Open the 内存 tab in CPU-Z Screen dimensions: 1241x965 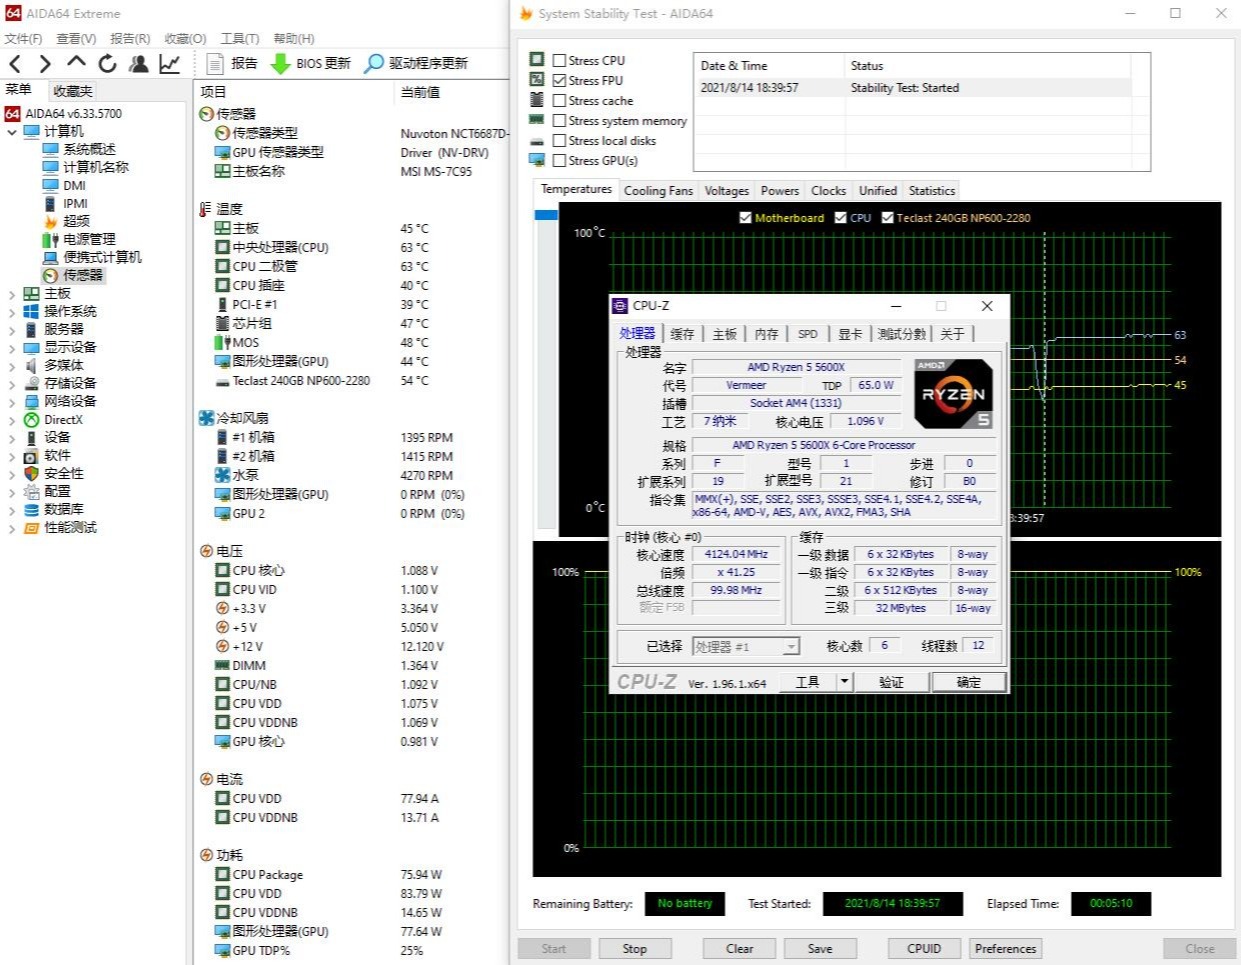tap(766, 334)
